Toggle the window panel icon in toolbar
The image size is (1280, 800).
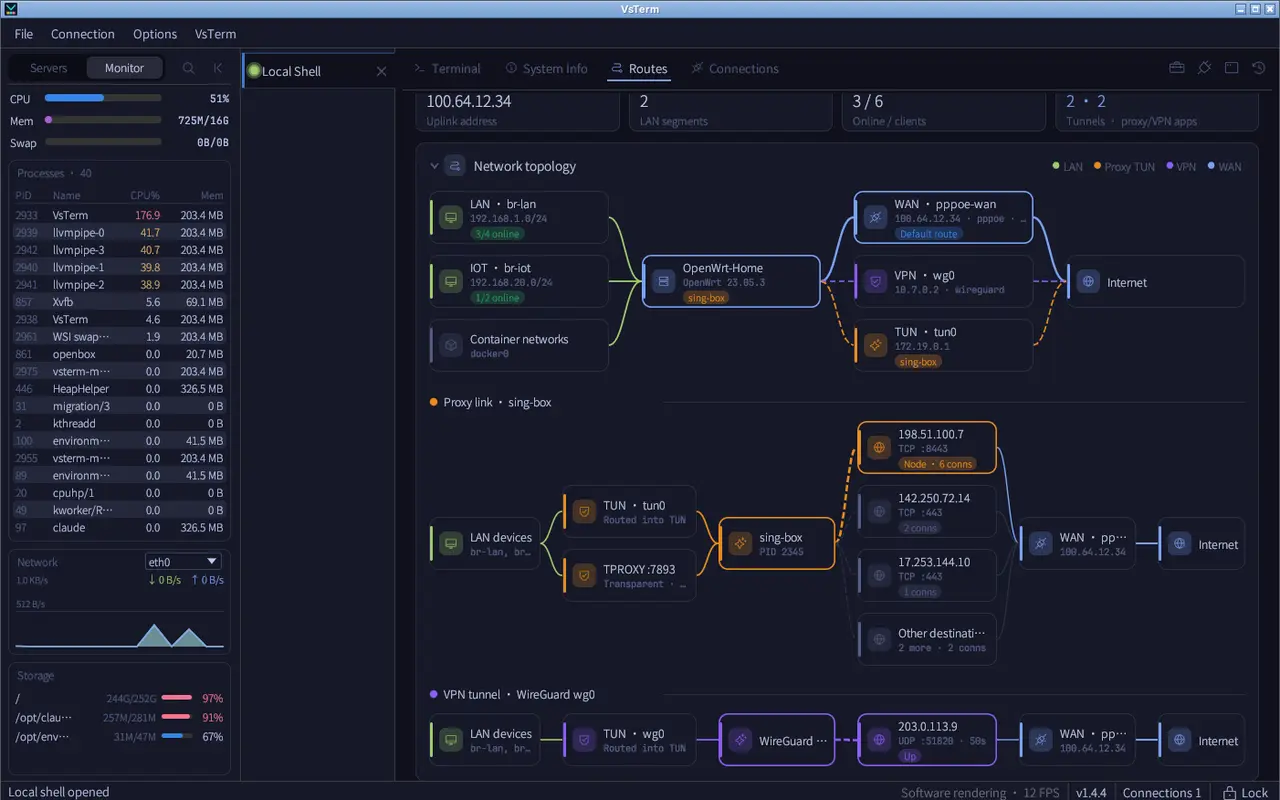tap(1232, 68)
